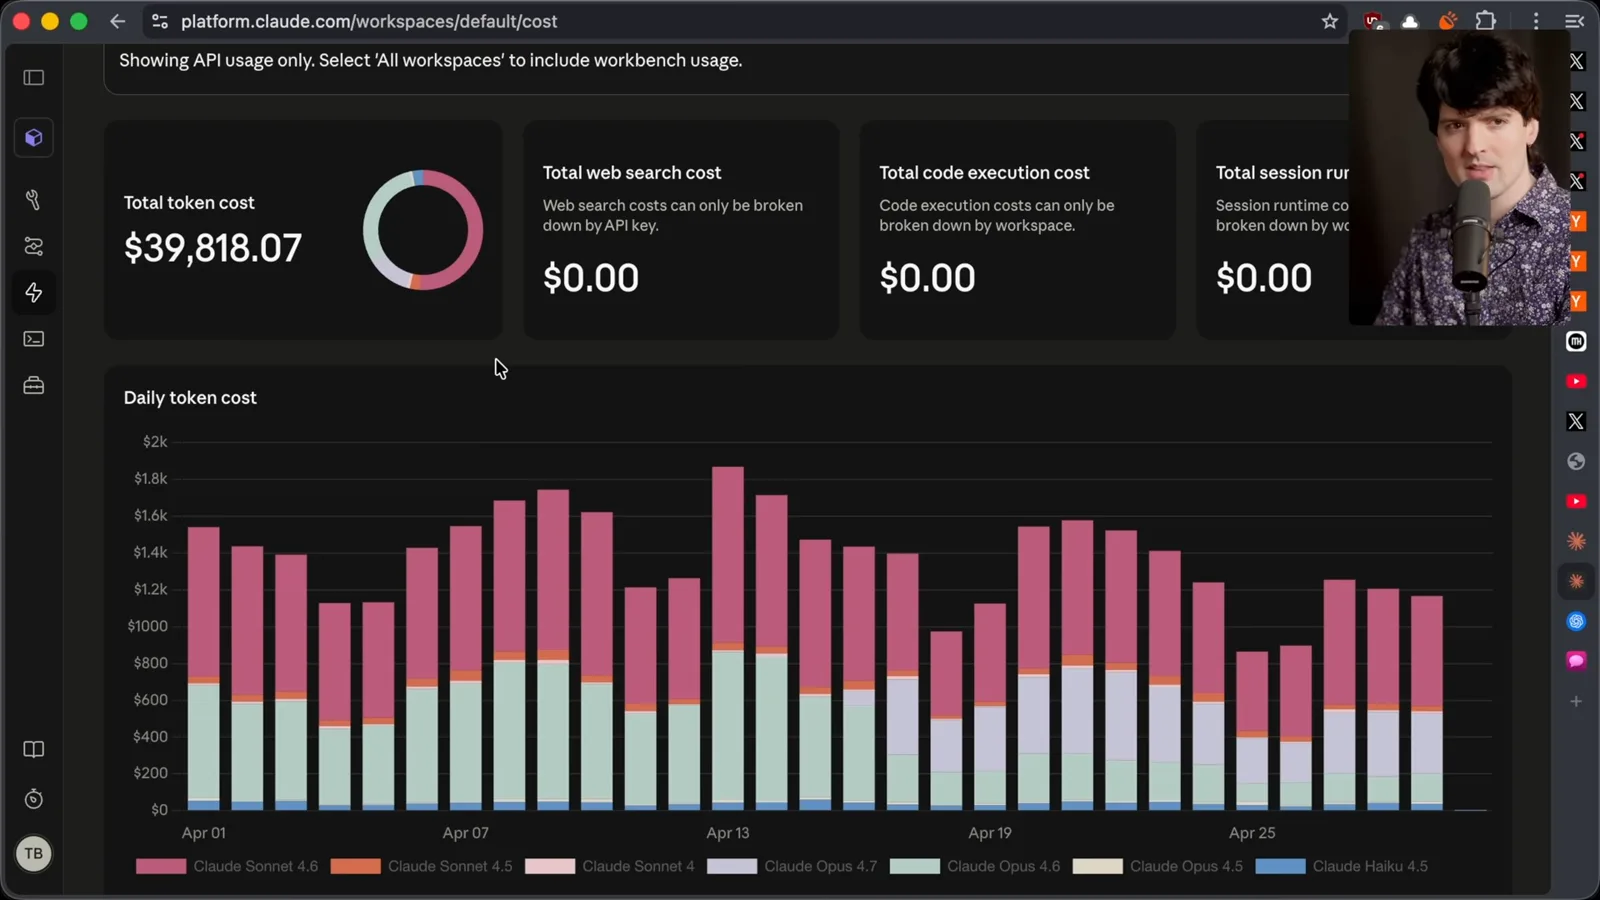Screen dimensions: 1600x900
Task: Click the Apr 07 axis label
Action: click(x=466, y=833)
